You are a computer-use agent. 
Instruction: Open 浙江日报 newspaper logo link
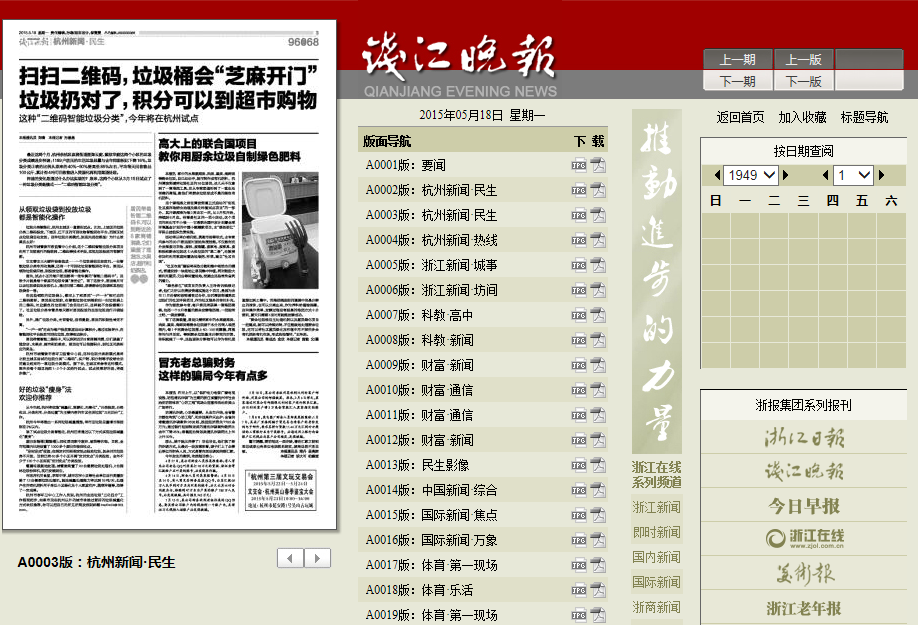click(x=804, y=438)
